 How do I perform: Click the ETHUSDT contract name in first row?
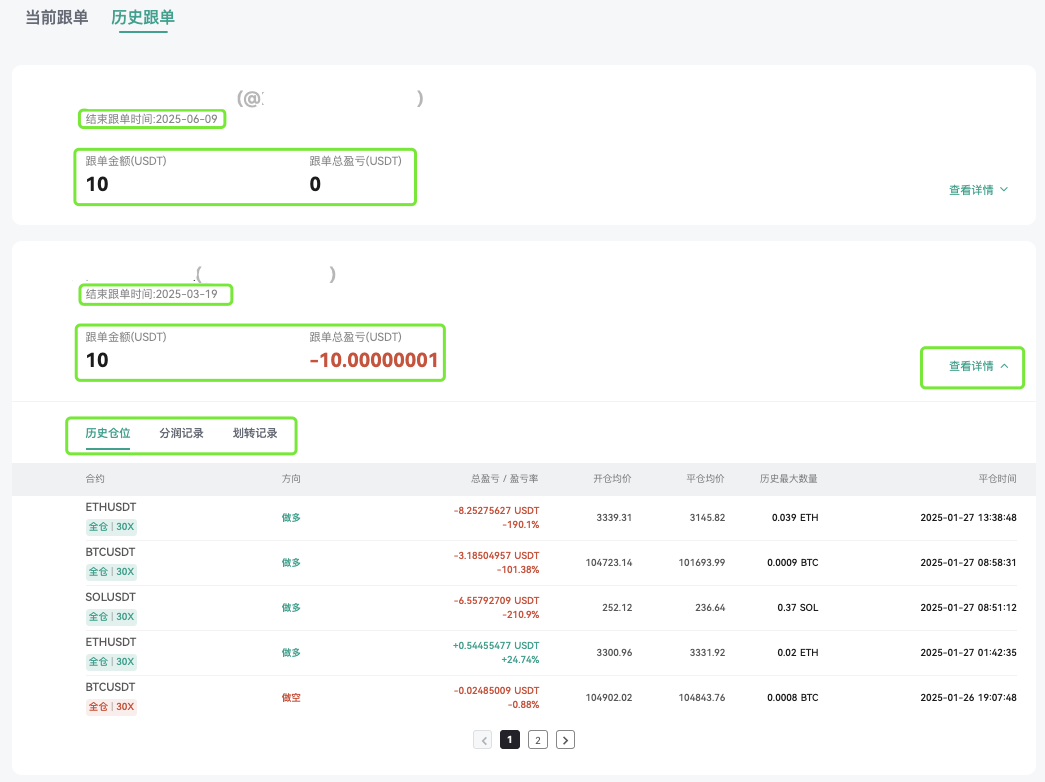point(111,507)
